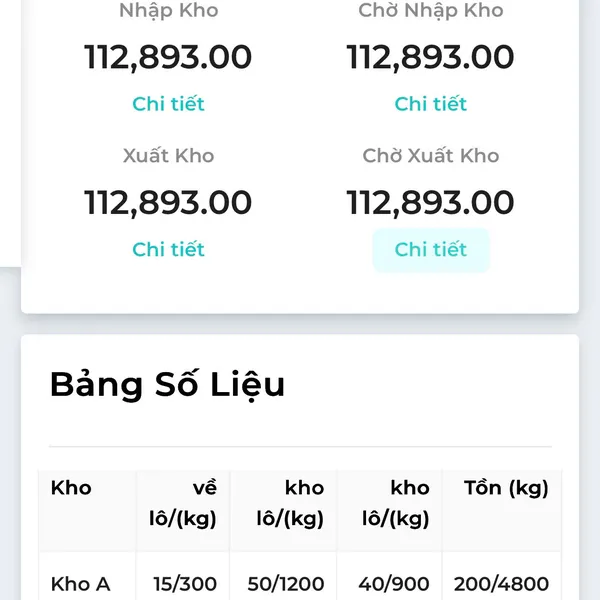Click the Kho column header
This screenshot has width=600, height=600.
pos(71,488)
